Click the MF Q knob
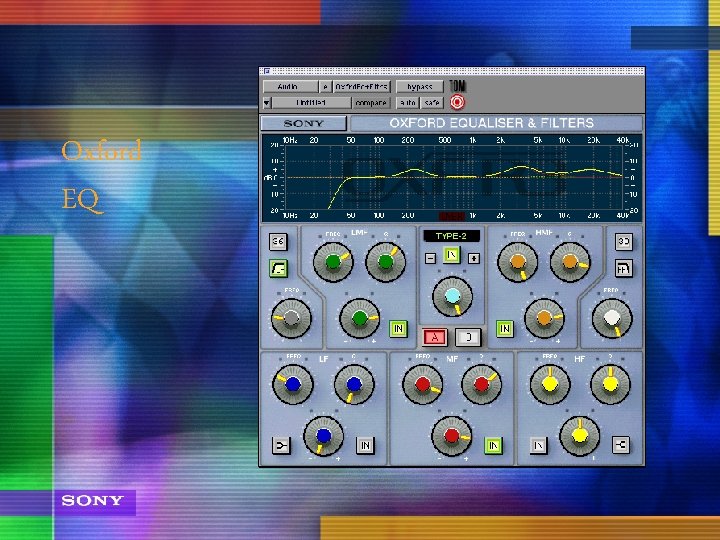The image size is (720, 540). pyautogui.click(x=481, y=384)
